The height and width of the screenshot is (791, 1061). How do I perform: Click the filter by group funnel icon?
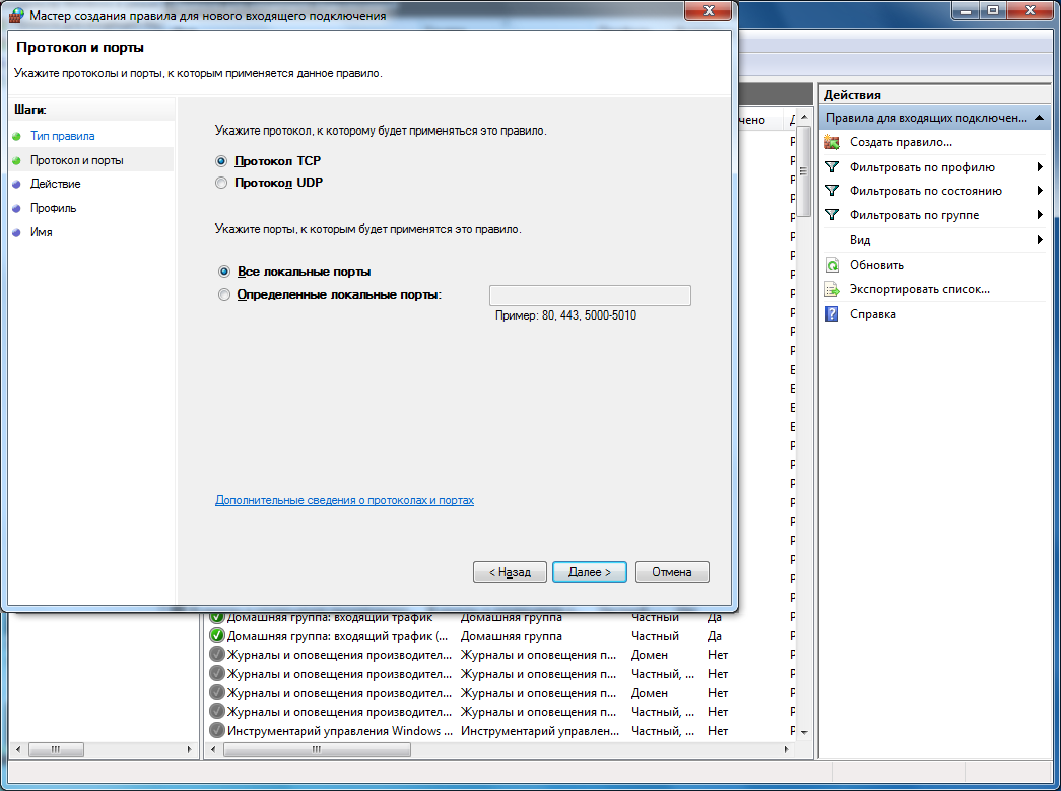pos(832,215)
